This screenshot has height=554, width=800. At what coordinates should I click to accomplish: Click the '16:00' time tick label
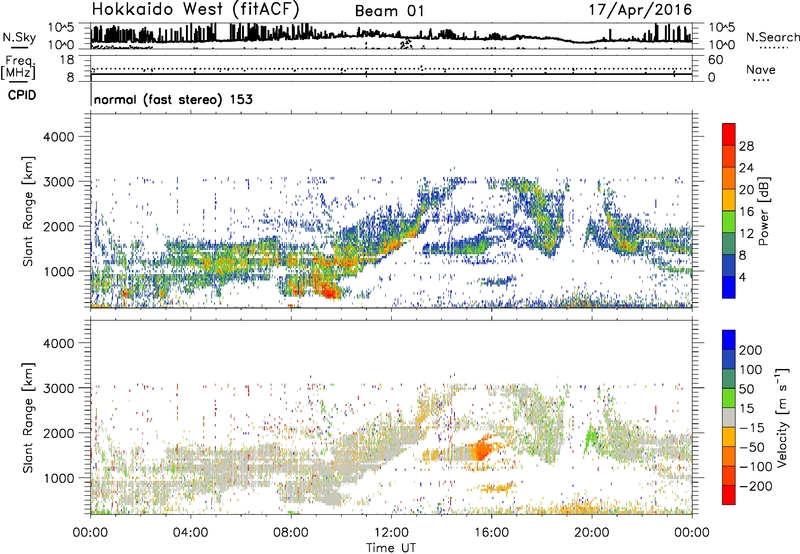491,533
